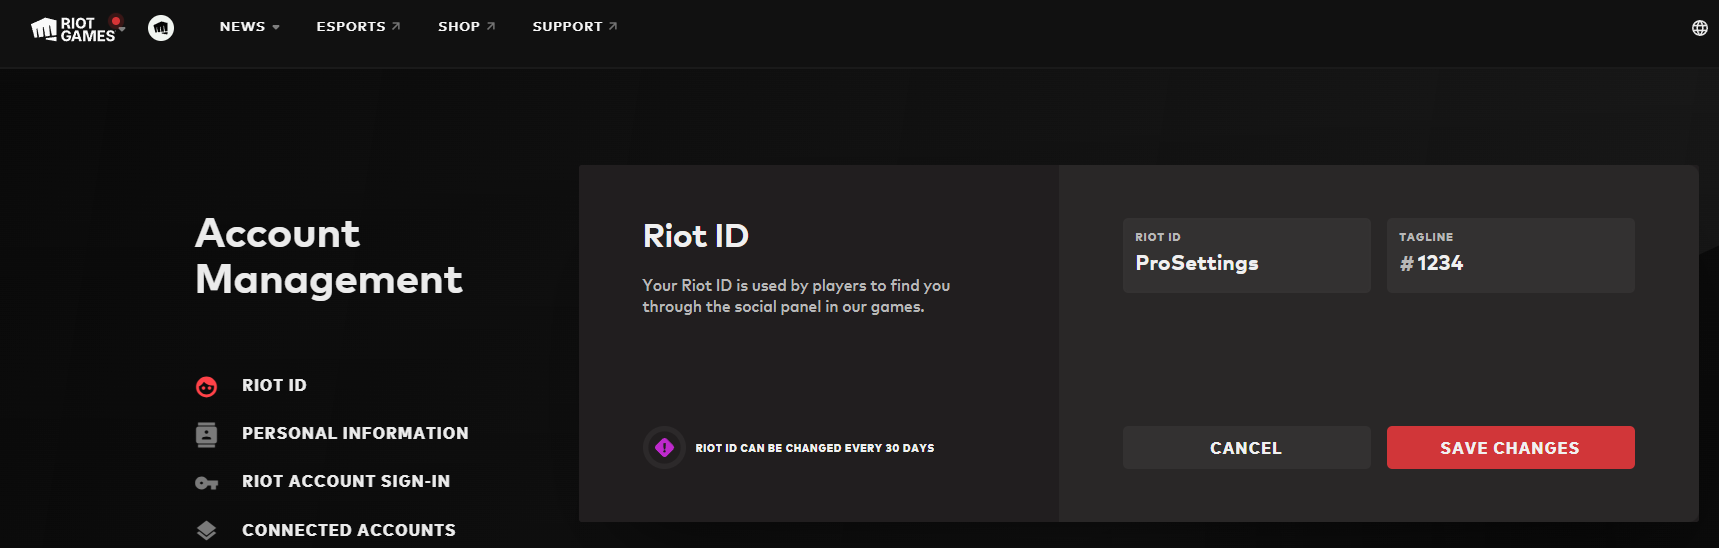Click the Riot Games logo
1719x548 pixels.
pos(73,29)
